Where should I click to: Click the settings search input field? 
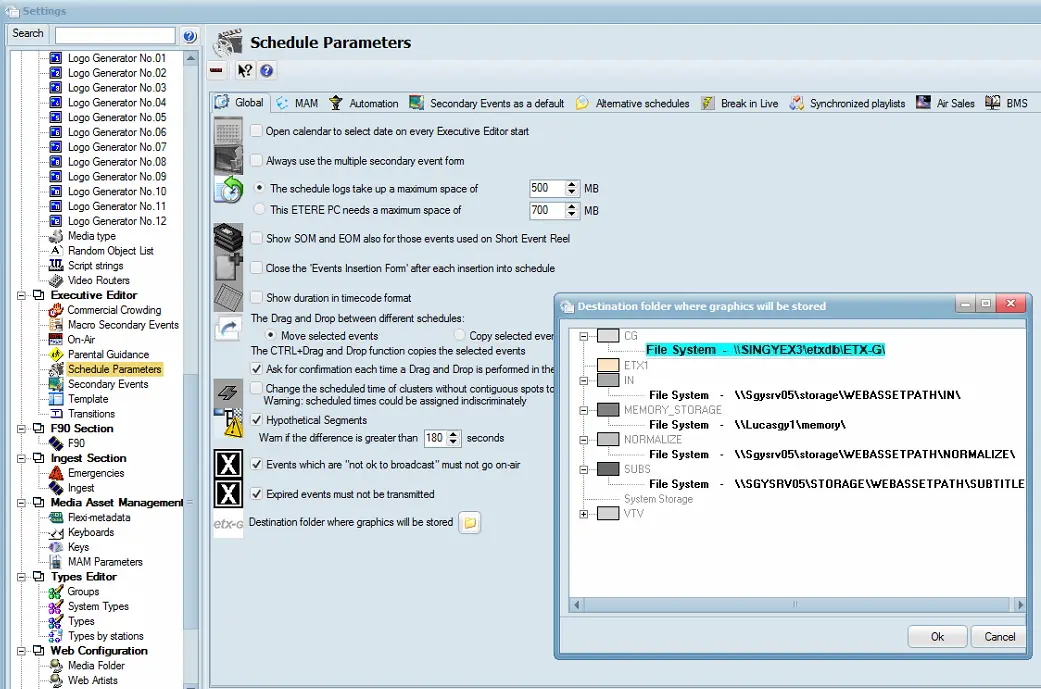pyautogui.click(x=115, y=35)
